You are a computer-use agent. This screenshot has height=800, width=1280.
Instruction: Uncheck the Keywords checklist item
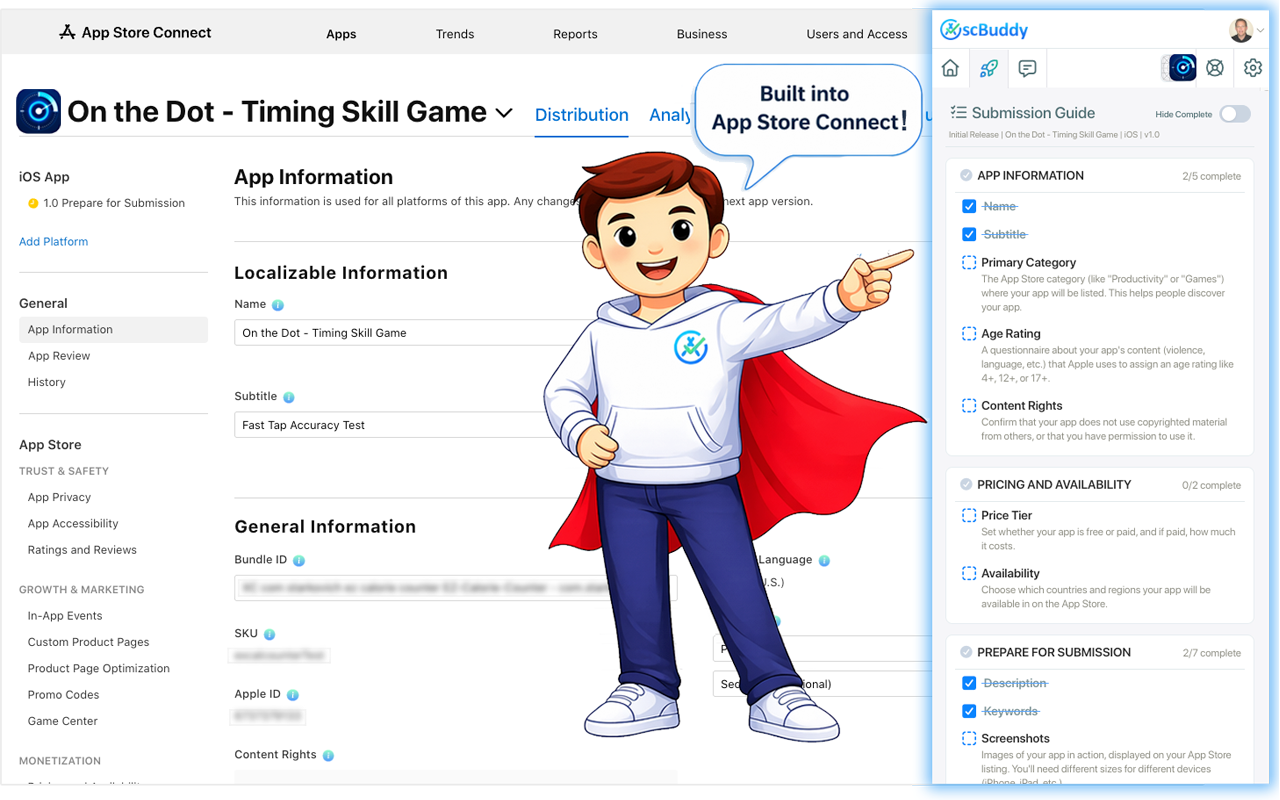(x=969, y=712)
